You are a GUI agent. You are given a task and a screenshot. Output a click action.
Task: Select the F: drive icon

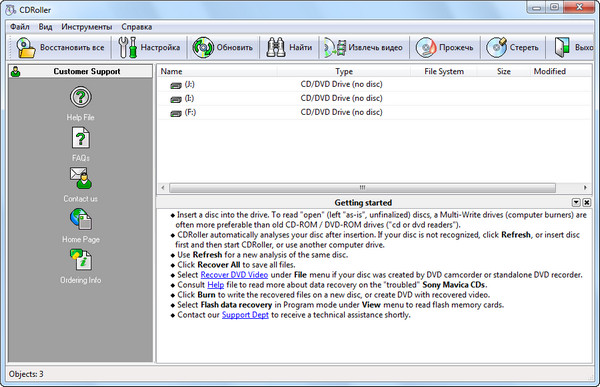(176, 113)
